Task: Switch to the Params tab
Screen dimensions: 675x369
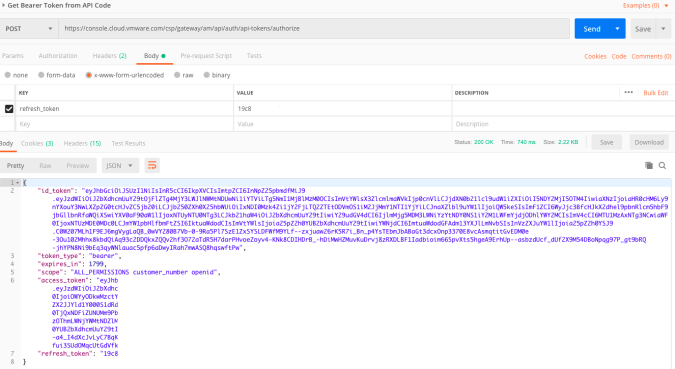Action: [12, 56]
